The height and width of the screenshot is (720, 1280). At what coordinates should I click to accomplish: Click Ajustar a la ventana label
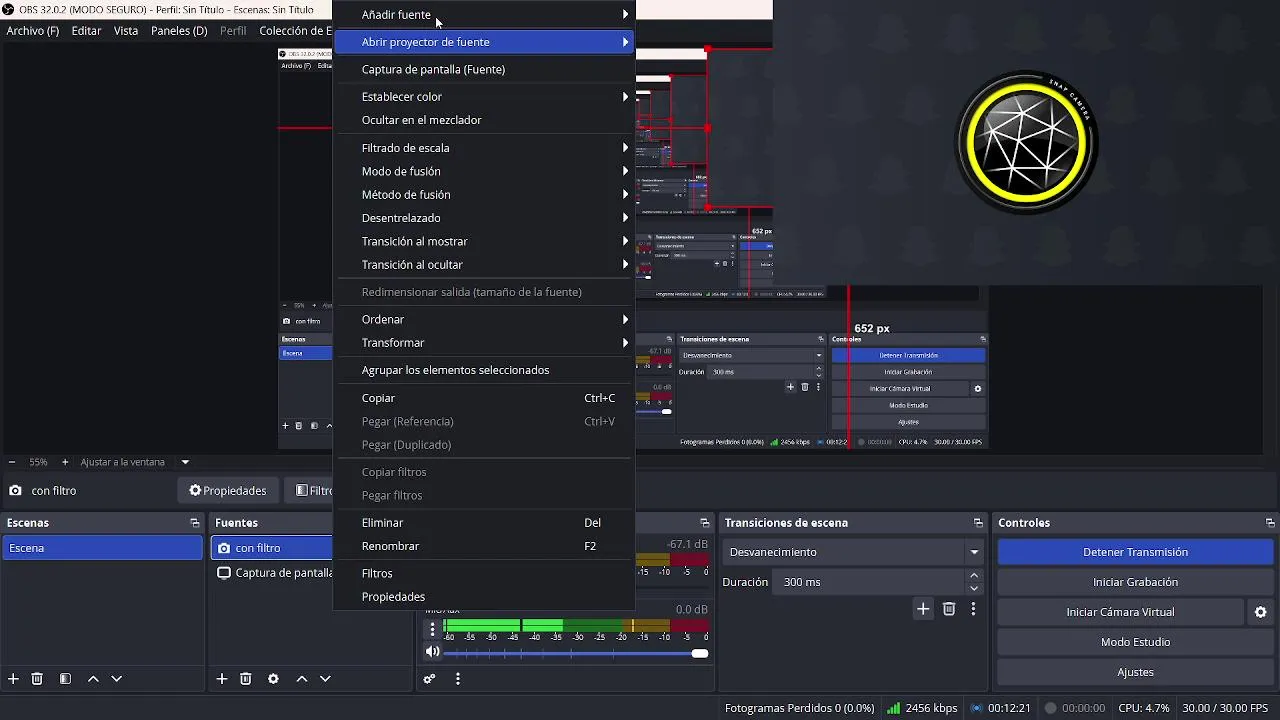coord(122,462)
